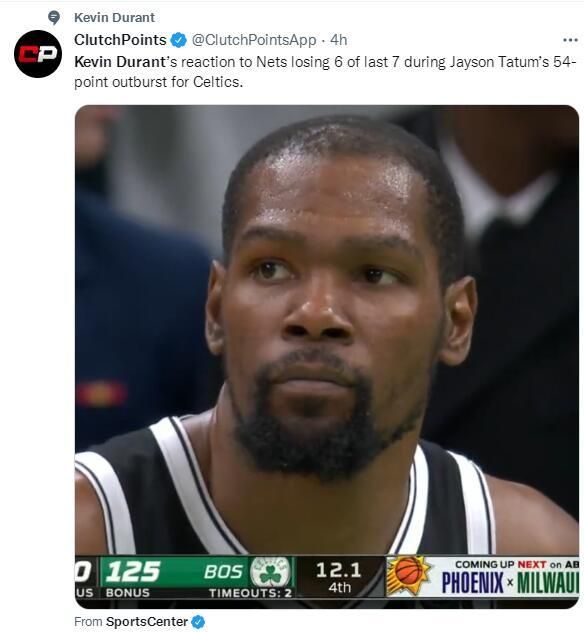Click the tweet text about Tatum's outburst
The width and height of the screenshot is (584, 632).
tap(326, 72)
